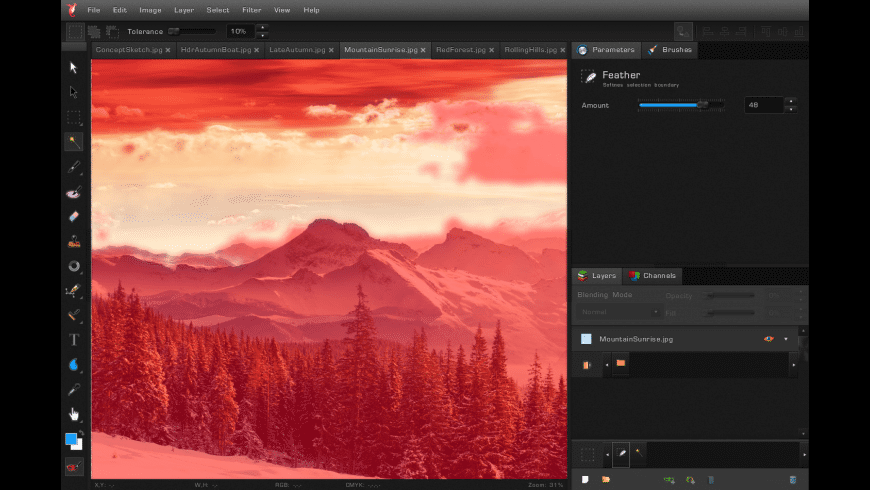The width and height of the screenshot is (870, 490).
Task: Decrease Feather Amount with down arrow
Action: tap(791, 109)
